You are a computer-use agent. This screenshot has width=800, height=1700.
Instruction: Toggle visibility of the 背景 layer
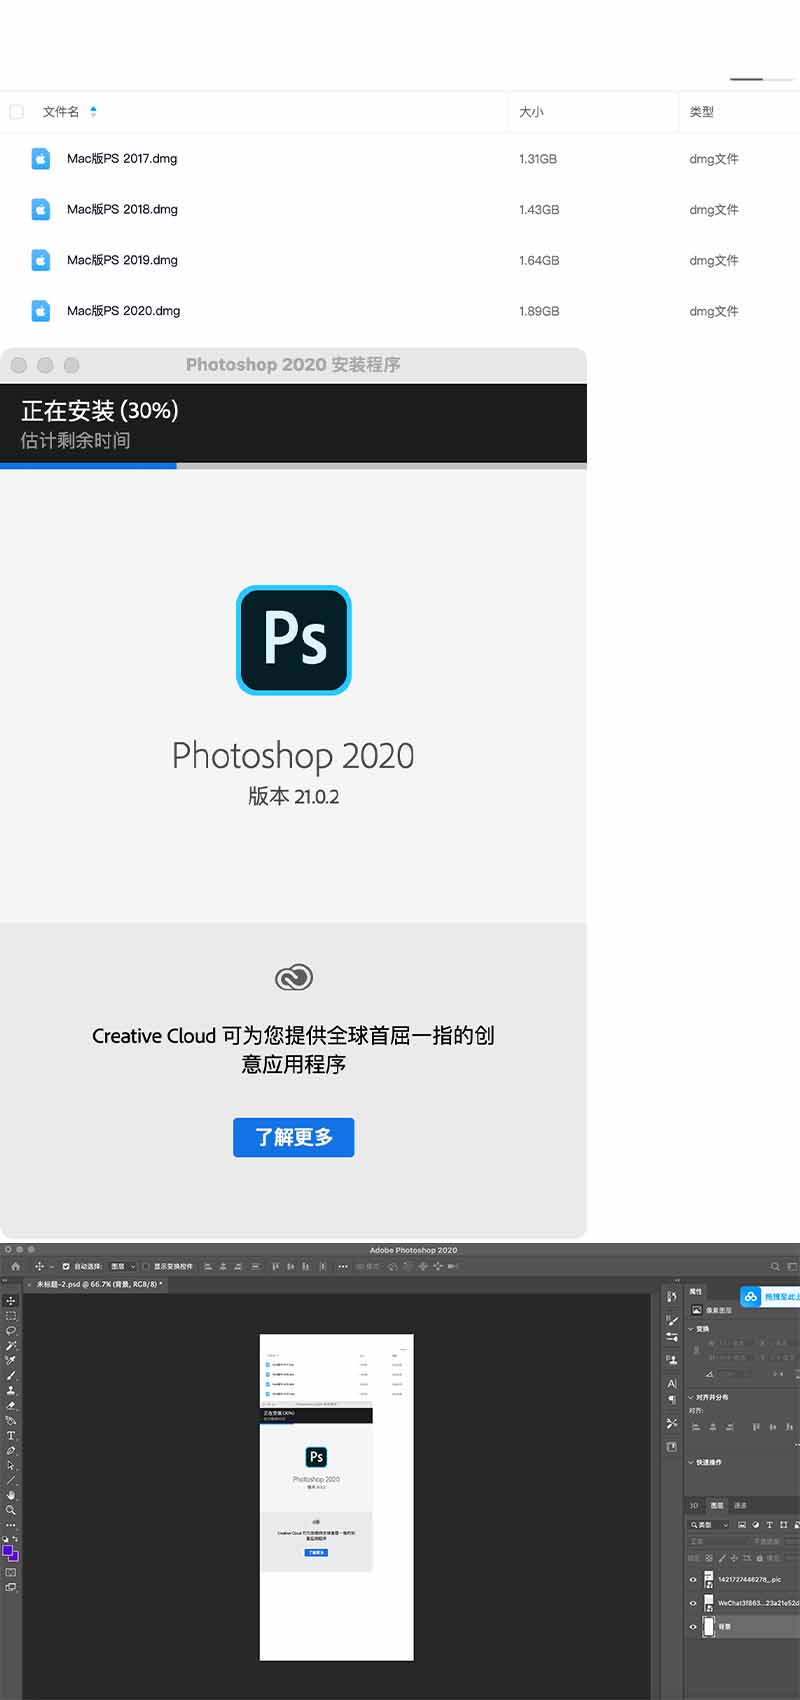point(693,1627)
